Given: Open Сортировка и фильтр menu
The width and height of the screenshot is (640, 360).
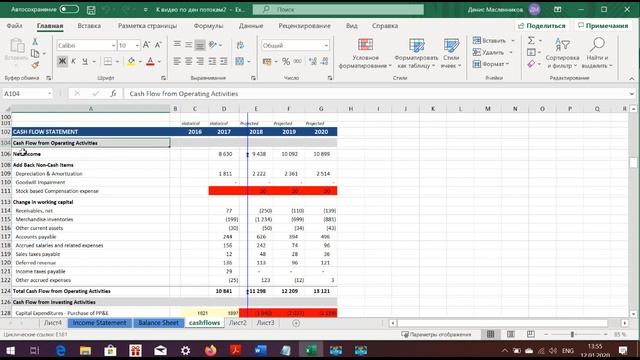Looking at the screenshot, I should pyautogui.click(x=562, y=53).
